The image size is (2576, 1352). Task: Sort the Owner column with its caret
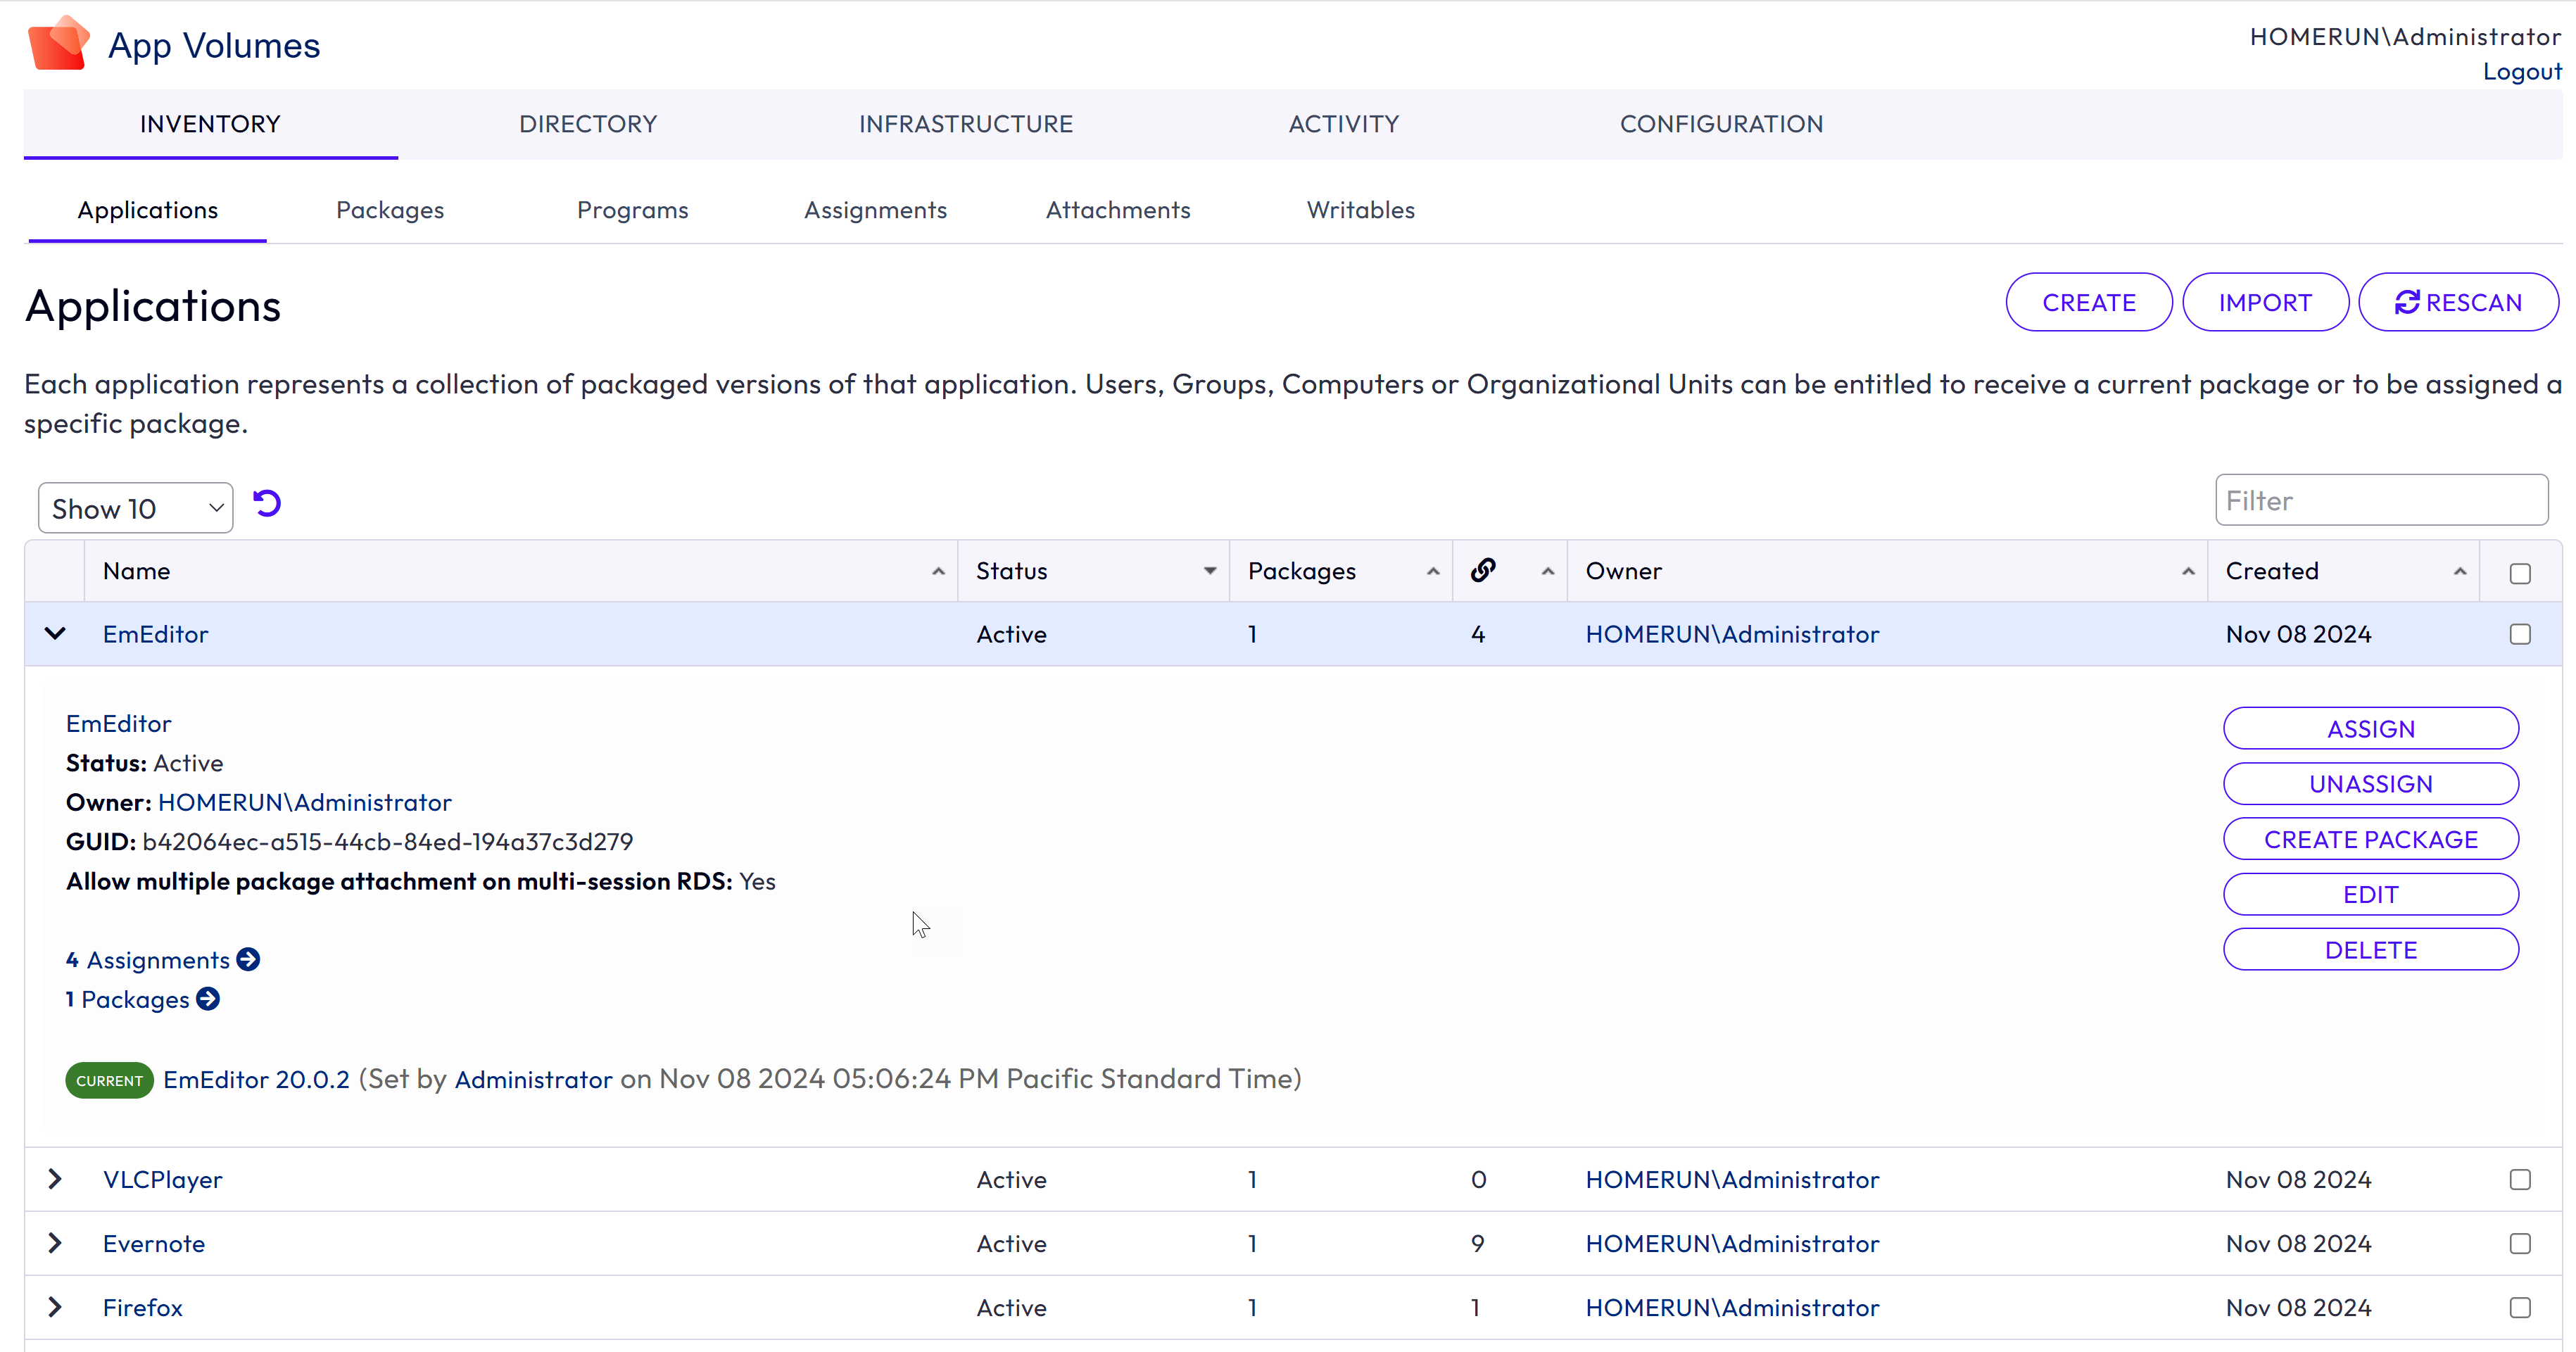click(x=2188, y=571)
